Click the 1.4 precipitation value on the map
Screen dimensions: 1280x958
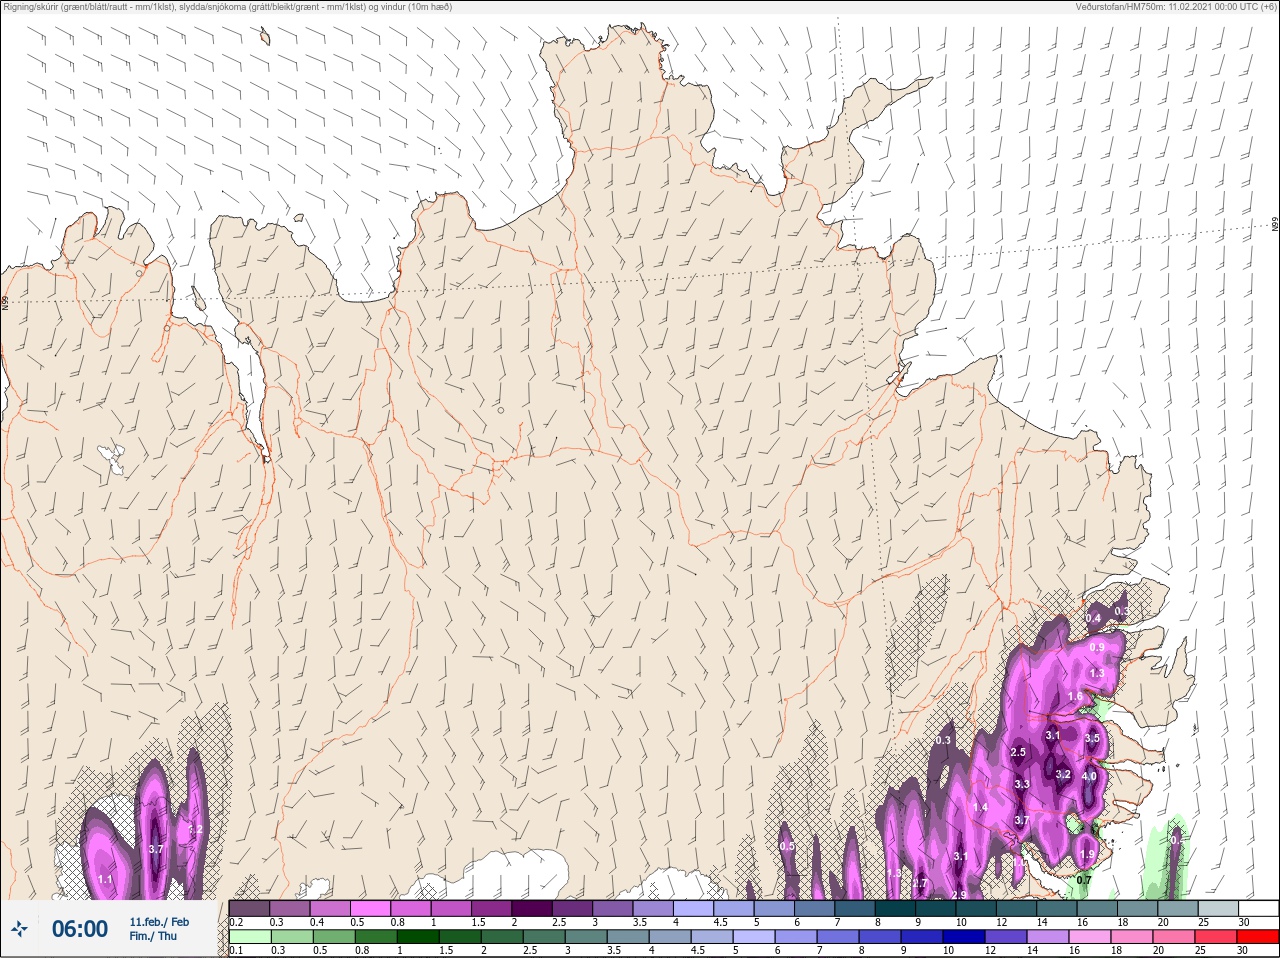point(981,807)
